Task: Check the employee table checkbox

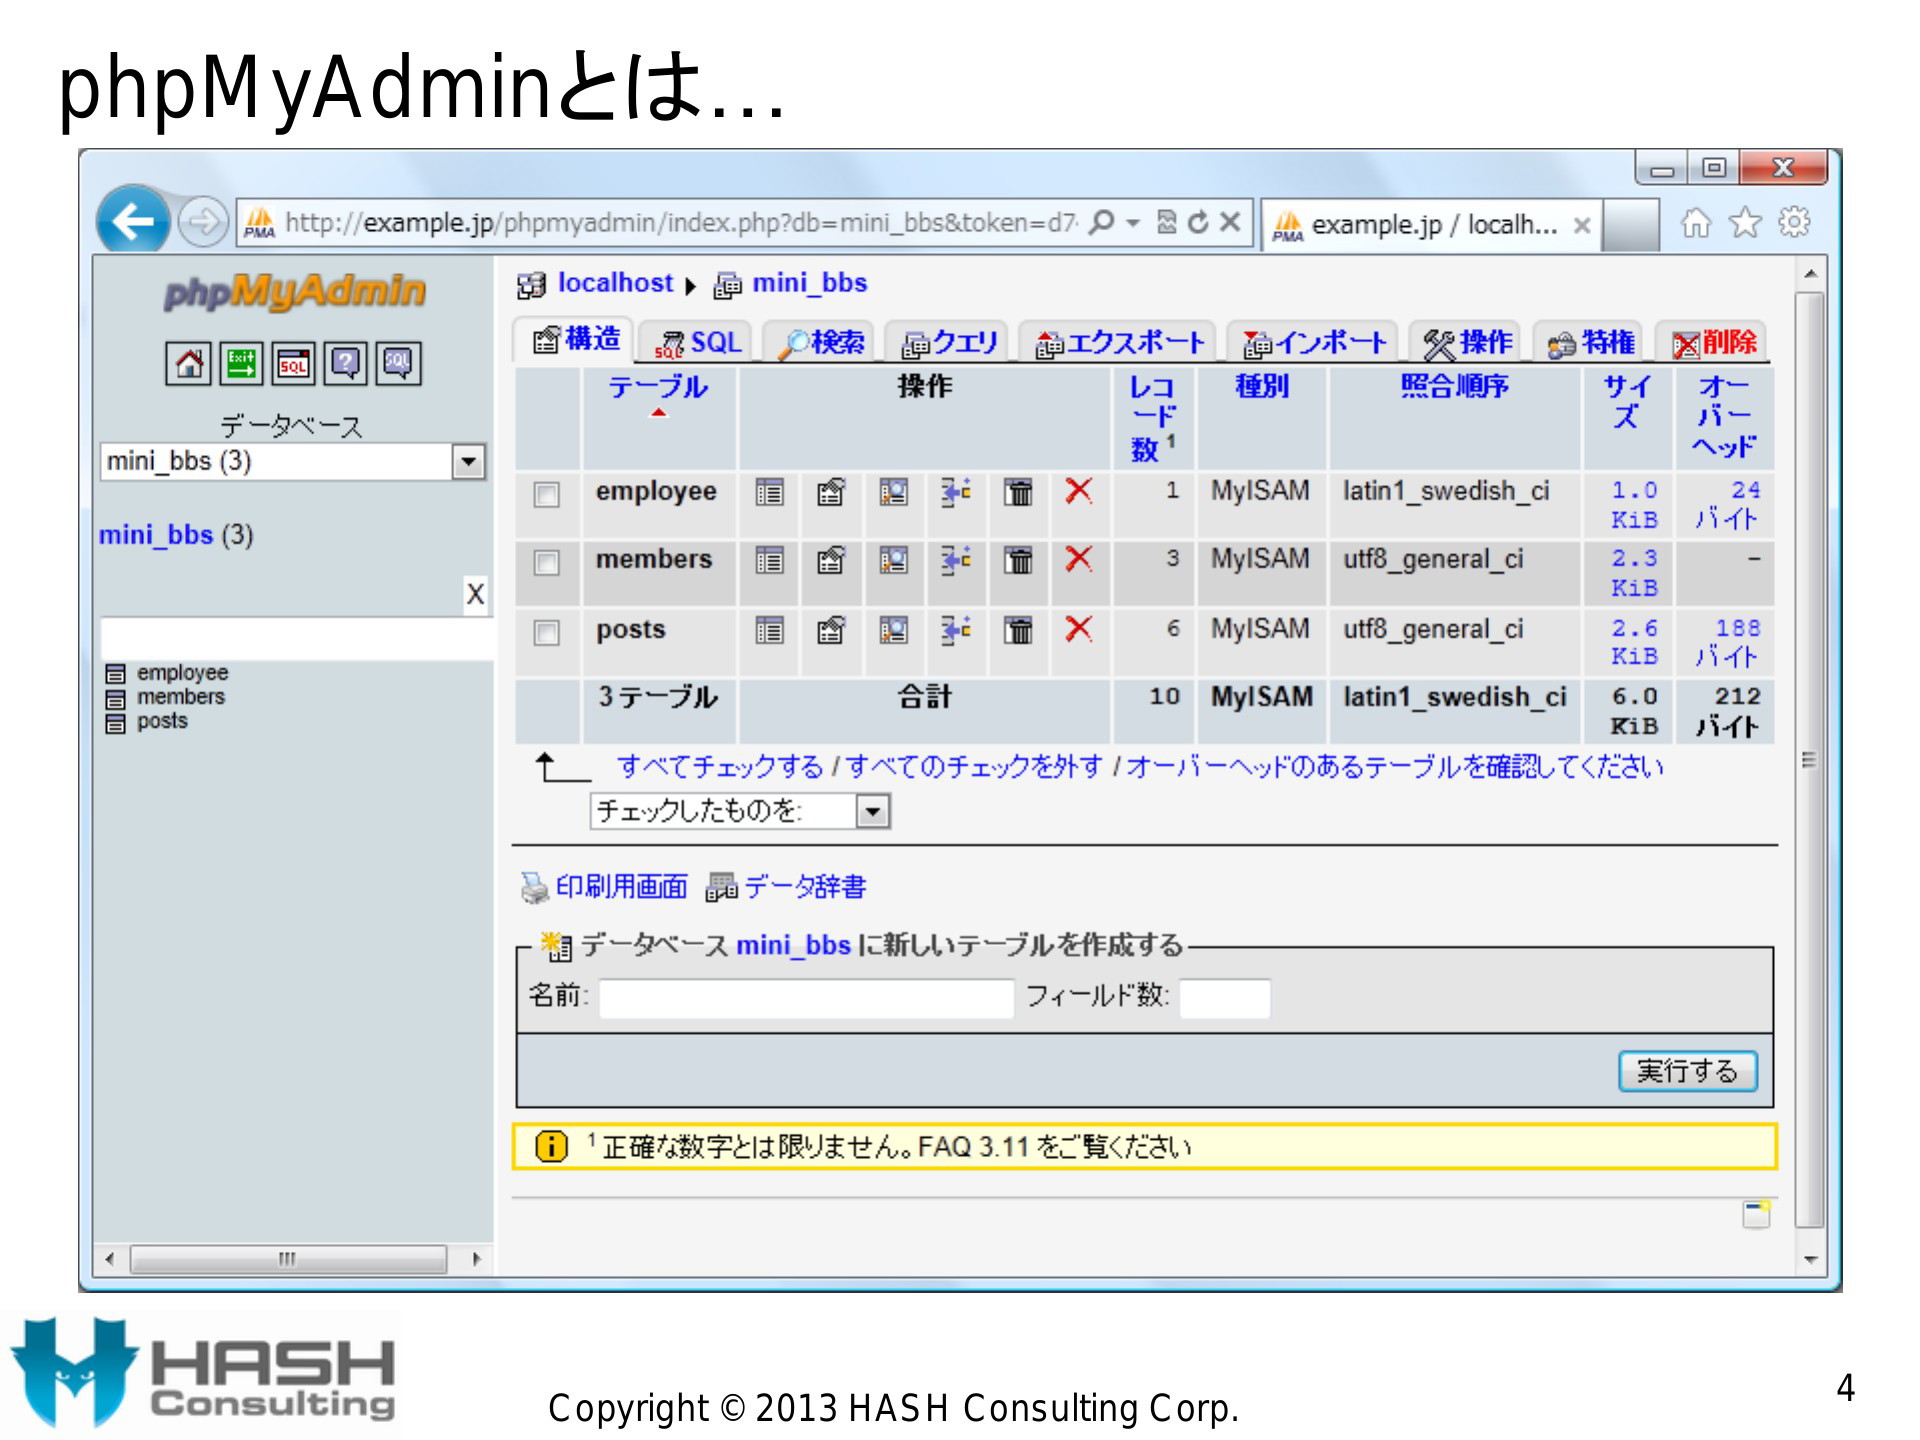Action: tap(546, 494)
